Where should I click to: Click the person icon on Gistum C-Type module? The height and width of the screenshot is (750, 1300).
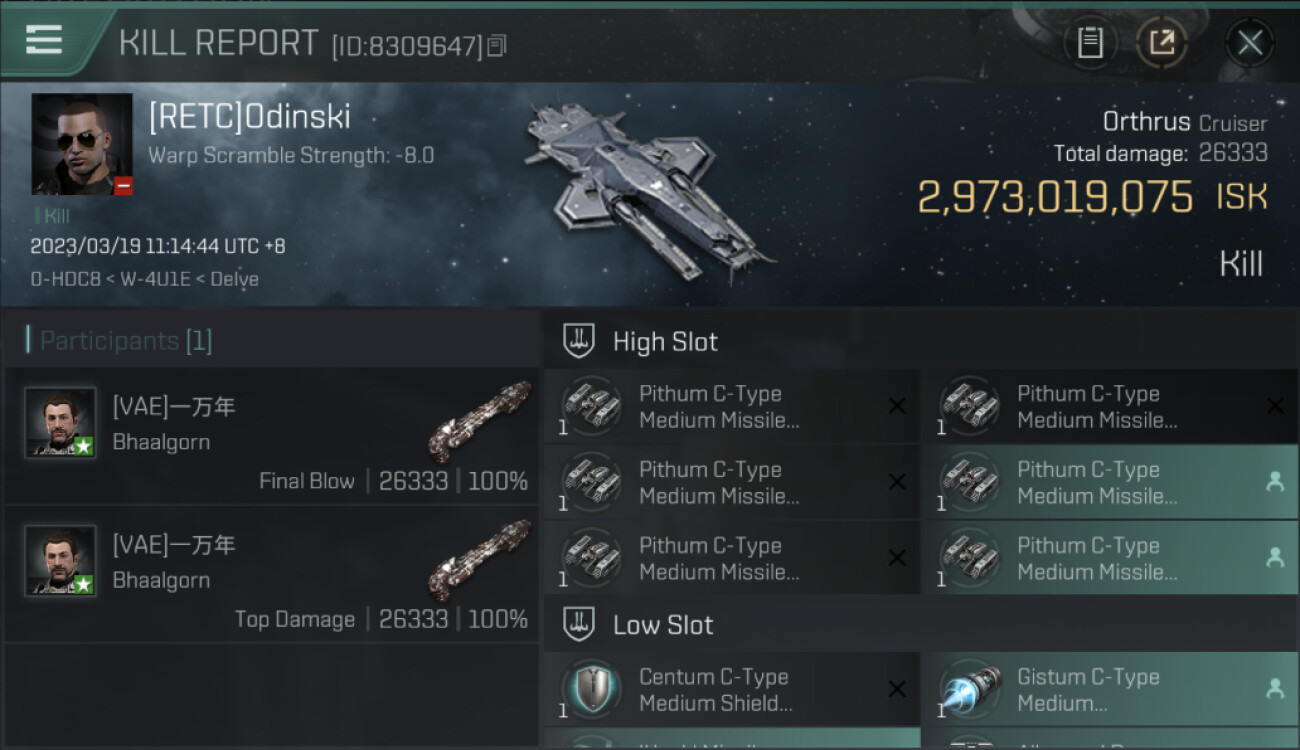tap(1274, 688)
